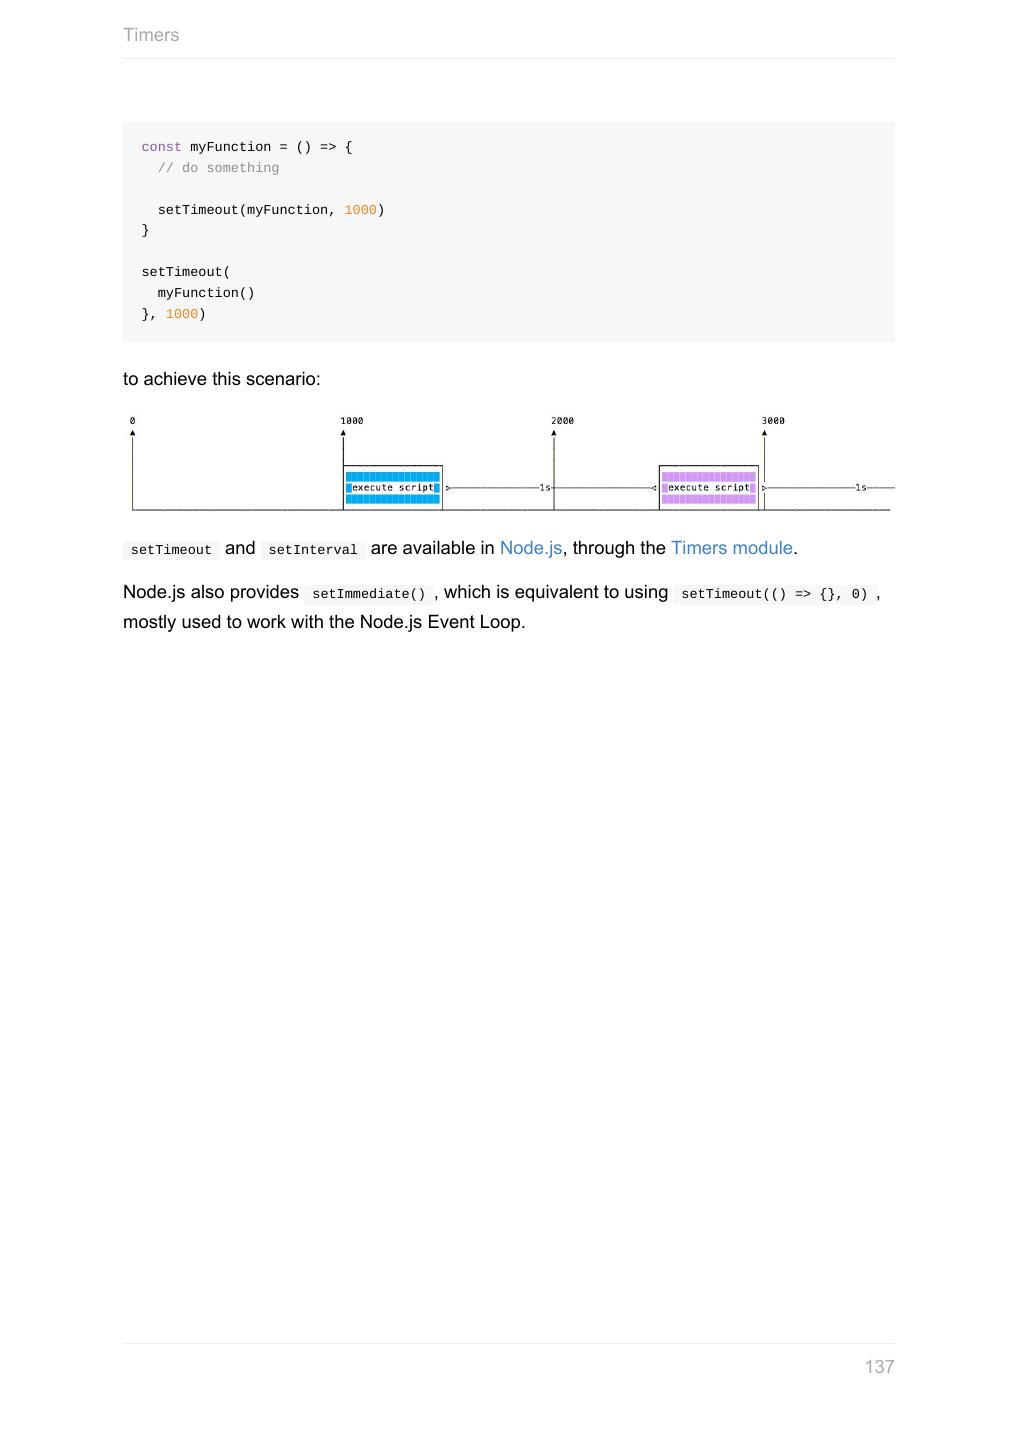Click the "const" keyword in the code block
1019x1440 pixels.
click(x=161, y=147)
